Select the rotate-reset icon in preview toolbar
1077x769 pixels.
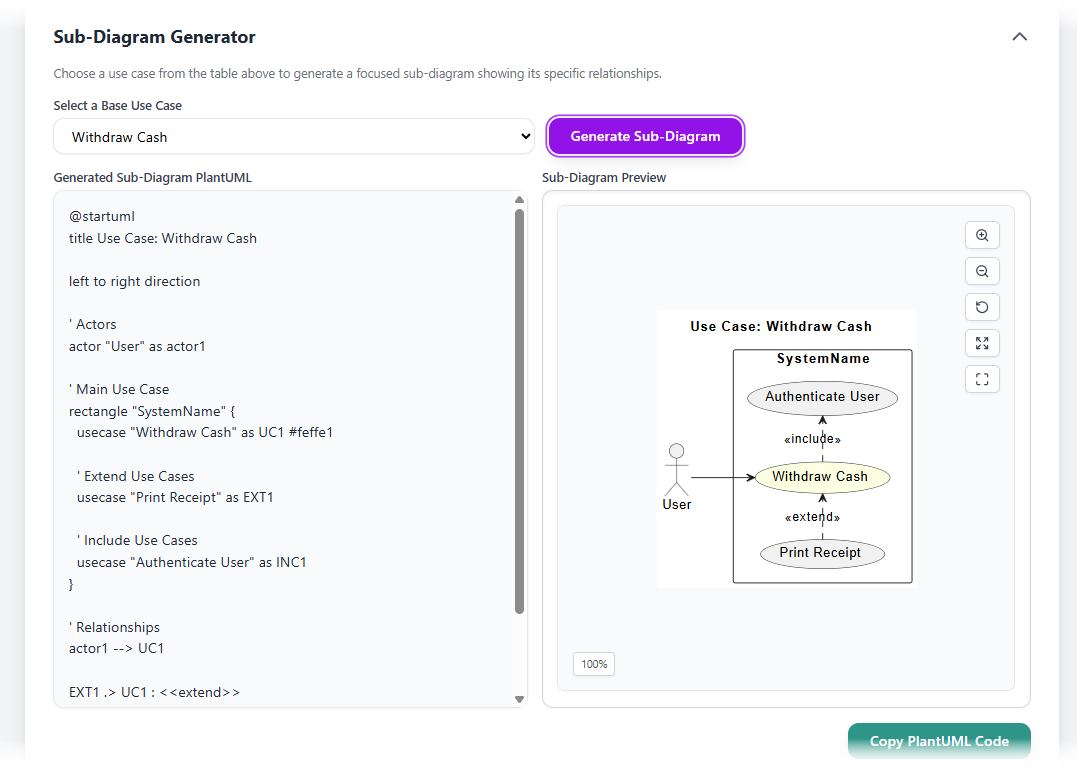(x=982, y=307)
